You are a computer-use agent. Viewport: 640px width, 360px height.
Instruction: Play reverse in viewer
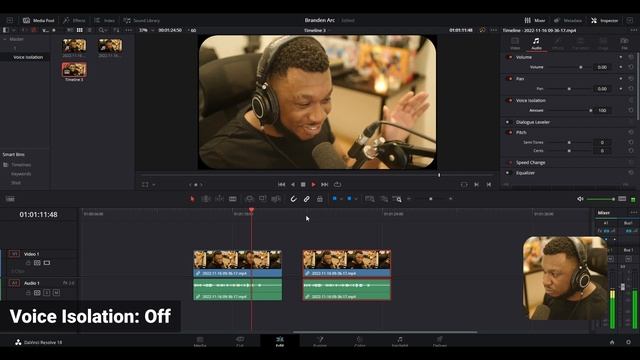tap(293, 185)
